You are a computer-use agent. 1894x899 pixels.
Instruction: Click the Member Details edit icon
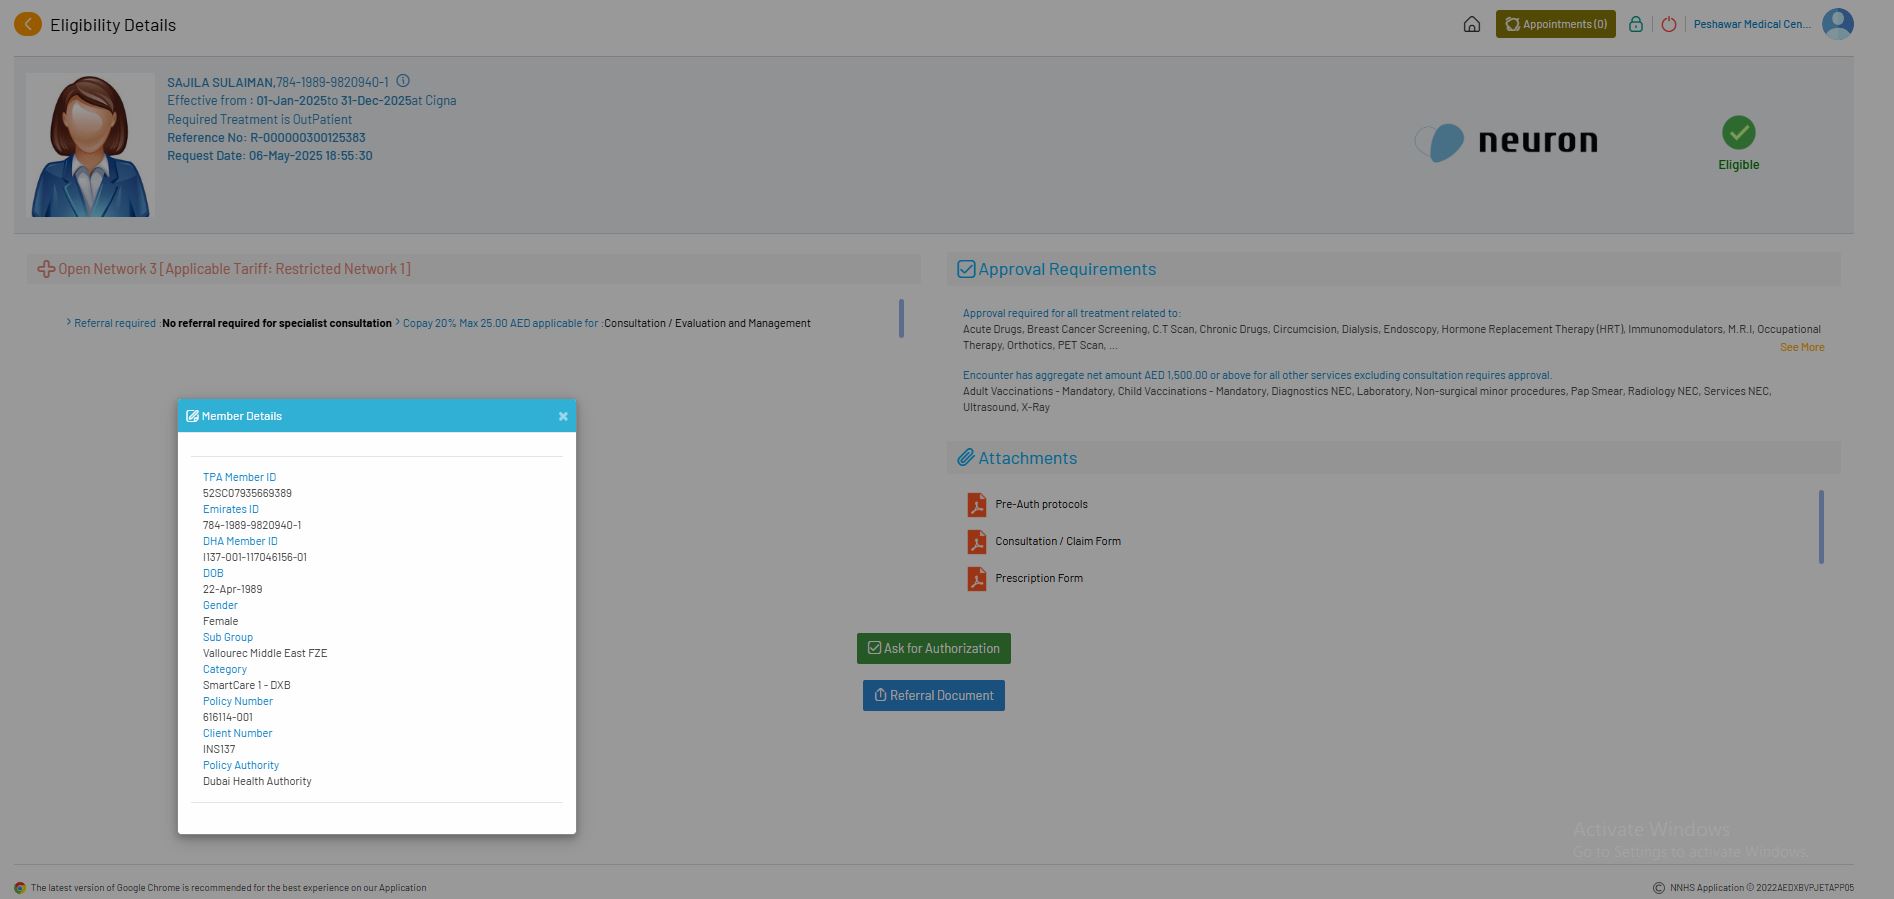(x=192, y=416)
